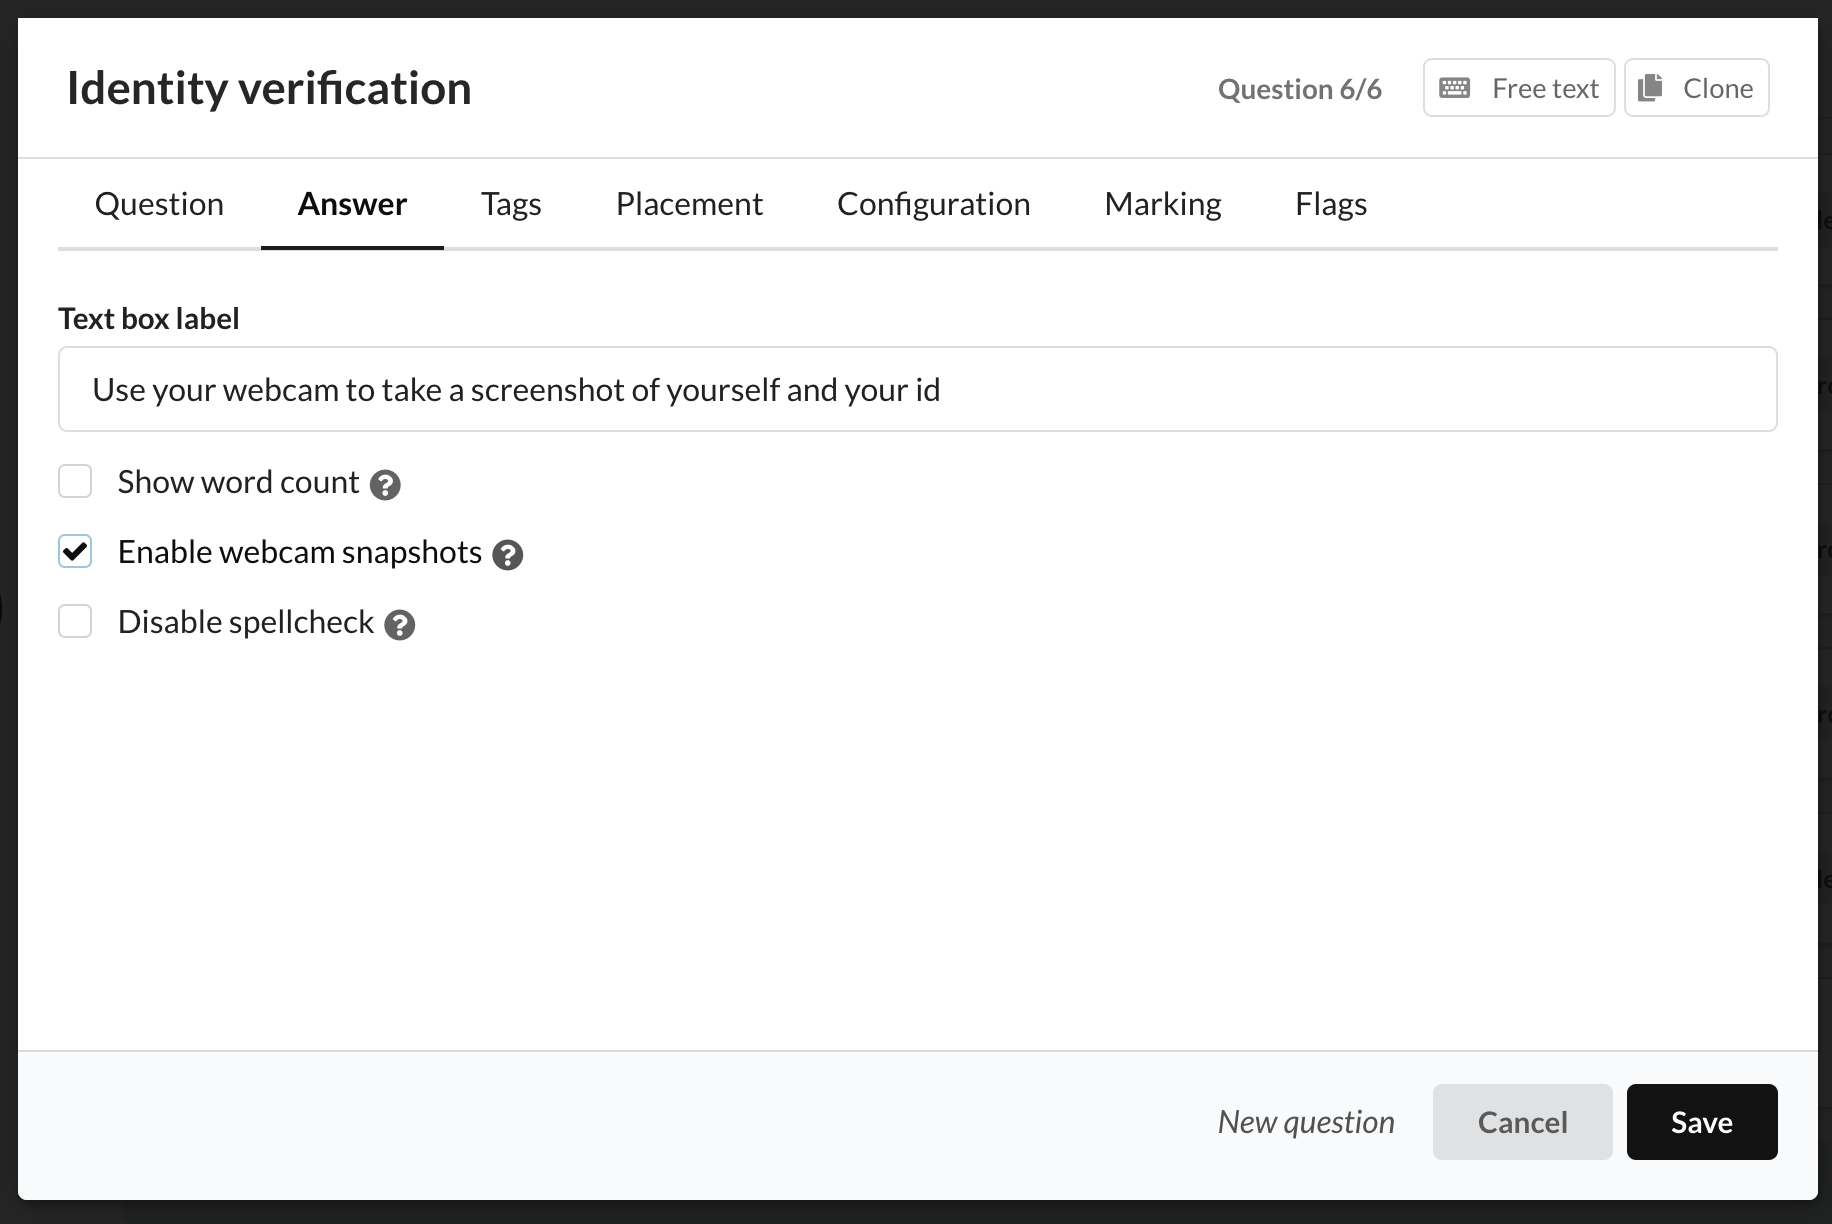This screenshot has height=1224, width=1832.
Task: Tick the Disable spellcheck checkbox
Action: pos(75,621)
